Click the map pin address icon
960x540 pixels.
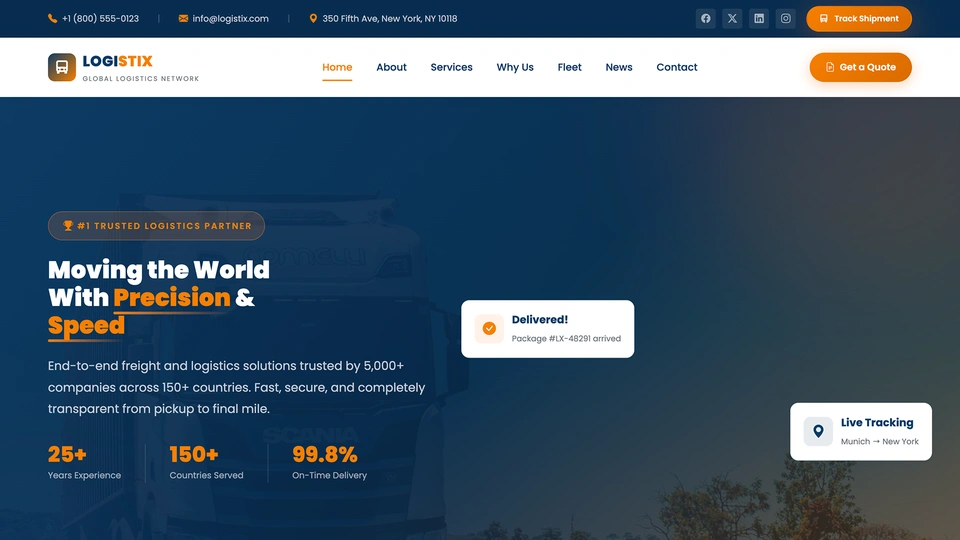[313, 18]
